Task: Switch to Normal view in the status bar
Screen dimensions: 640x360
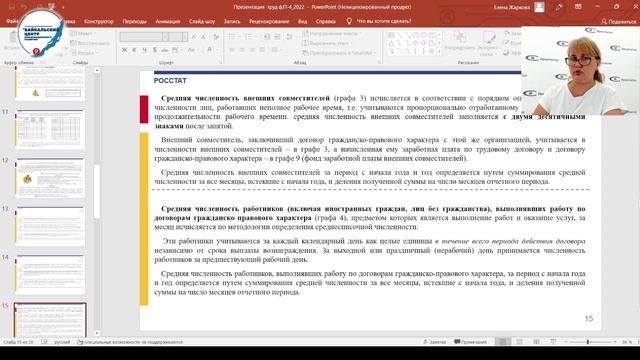Action: click(503, 342)
